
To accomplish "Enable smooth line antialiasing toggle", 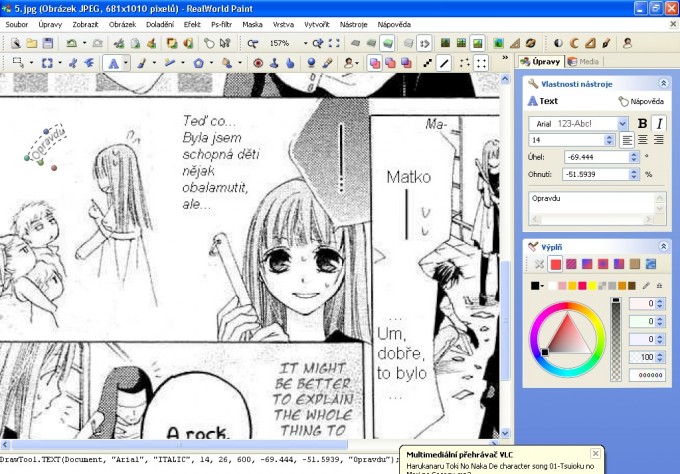I will pos(444,63).
